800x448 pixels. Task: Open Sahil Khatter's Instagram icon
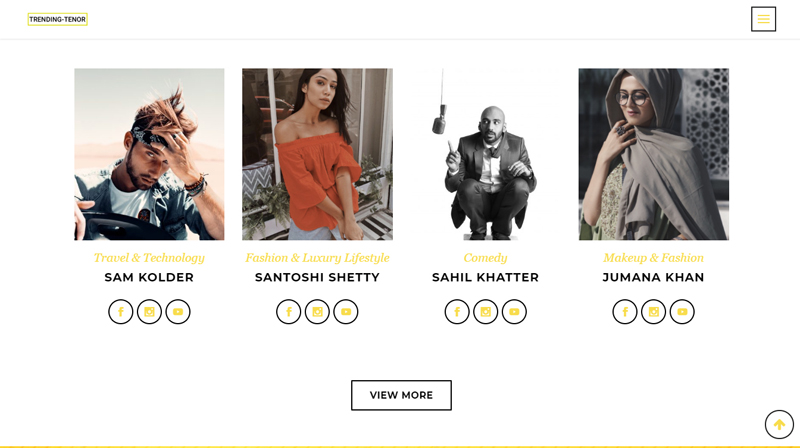click(x=486, y=312)
